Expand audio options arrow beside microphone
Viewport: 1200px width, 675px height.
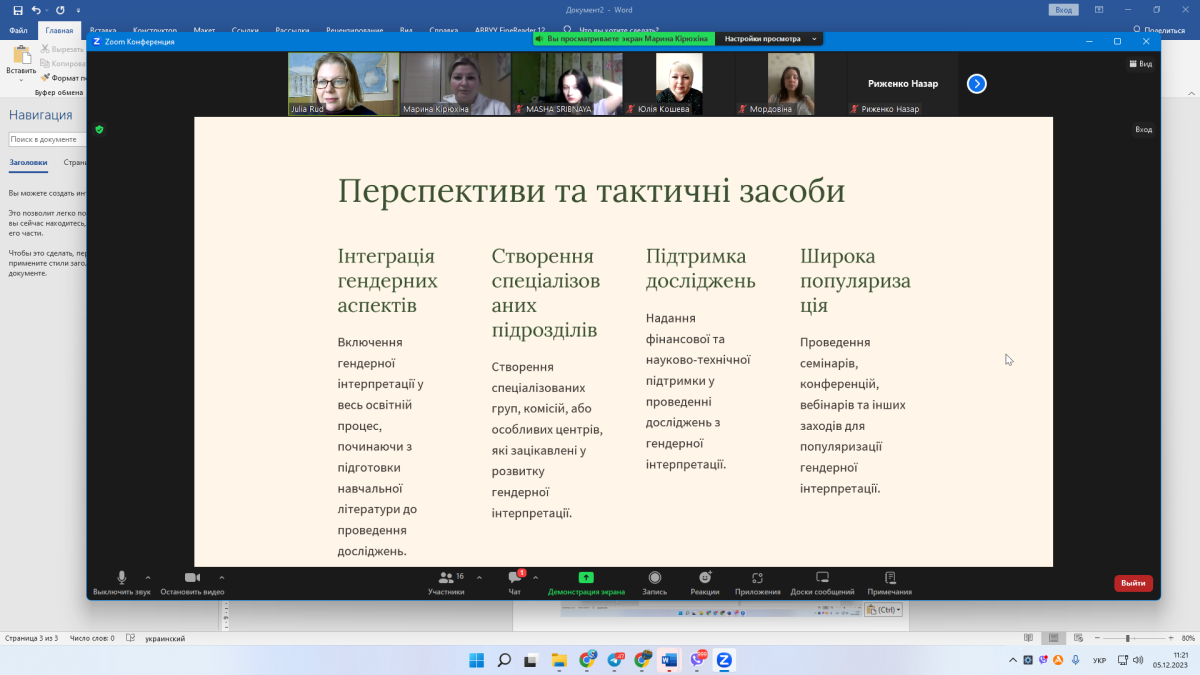coord(148,577)
